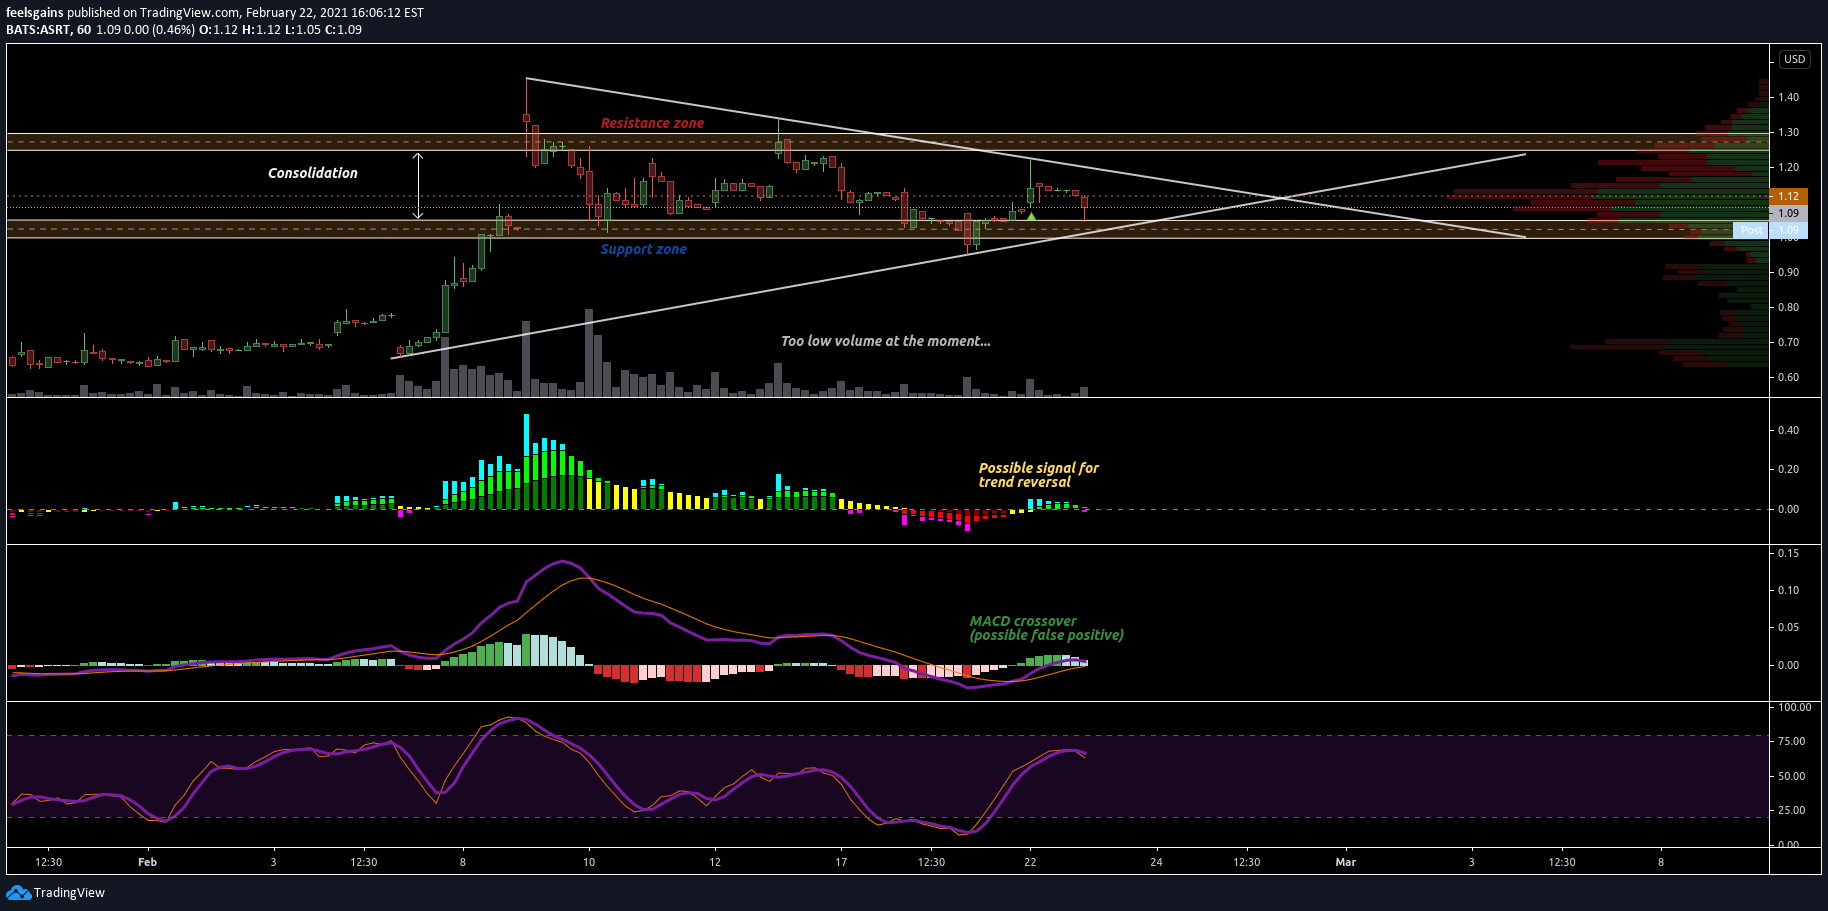The height and width of the screenshot is (911, 1828).
Task: Click the '17' date label on the time axis
Action: pyautogui.click(x=841, y=862)
